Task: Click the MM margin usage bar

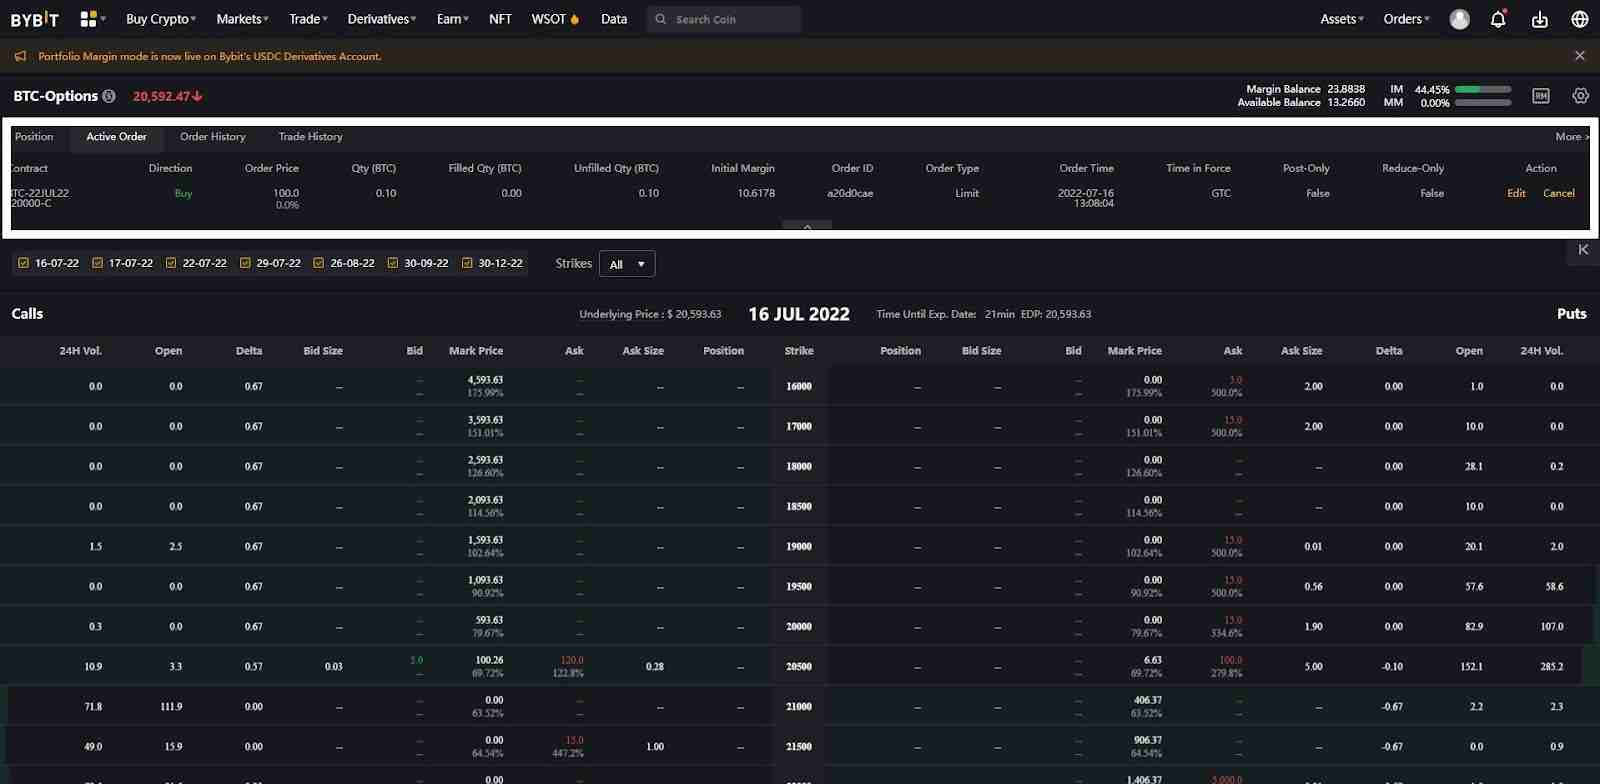Action: pyautogui.click(x=1483, y=103)
